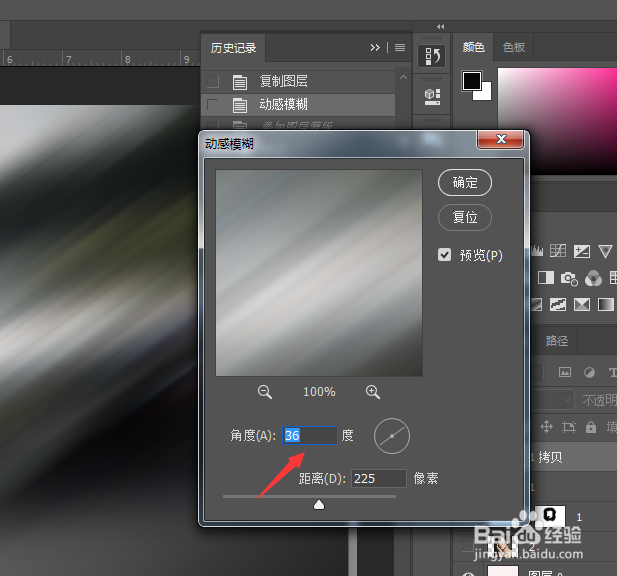This screenshot has height=576, width=617.
Task: Add a Curves adjustment layer
Action: [558, 251]
